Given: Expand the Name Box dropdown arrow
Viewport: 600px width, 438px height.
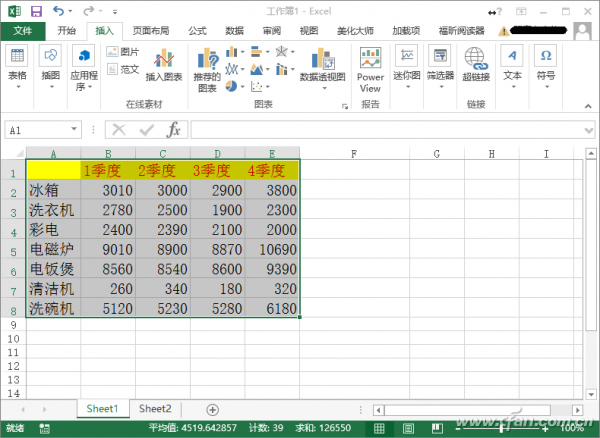Looking at the screenshot, I should coord(74,129).
